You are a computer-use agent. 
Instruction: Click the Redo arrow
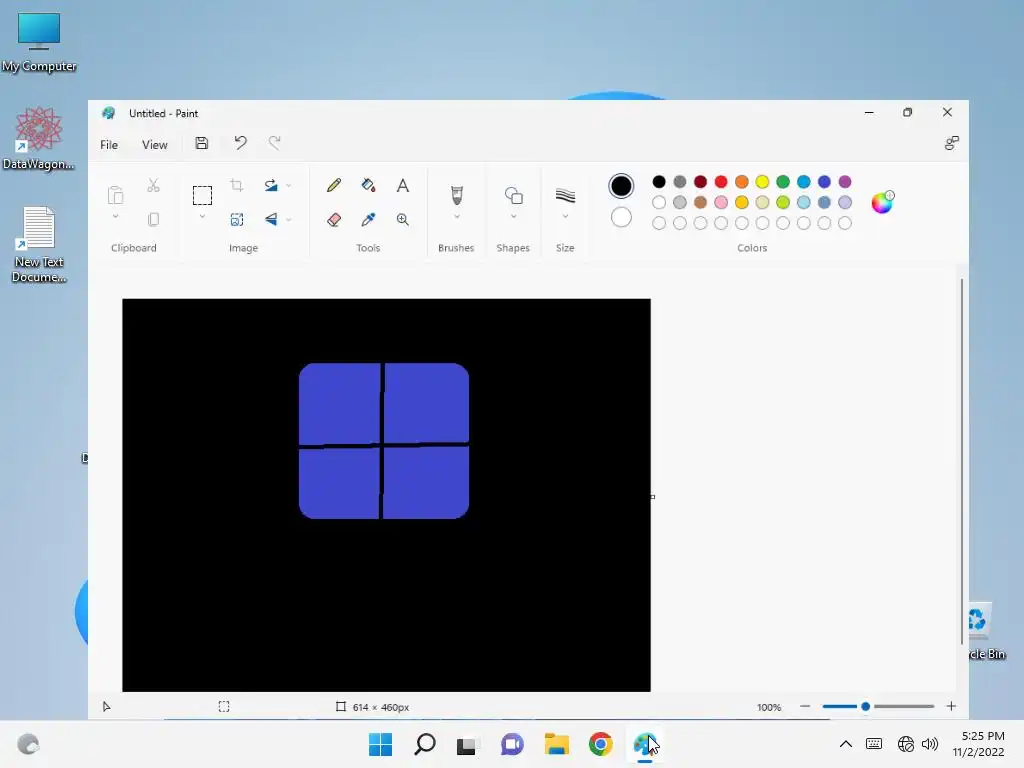click(x=275, y=143)
